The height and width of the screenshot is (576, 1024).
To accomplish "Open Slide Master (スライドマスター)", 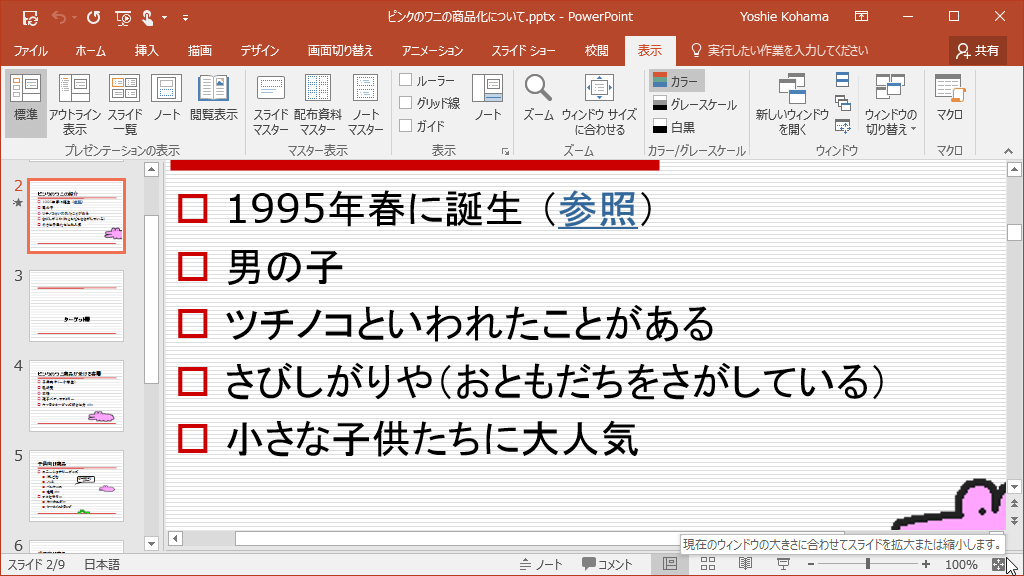I will (x=271, y=103).
